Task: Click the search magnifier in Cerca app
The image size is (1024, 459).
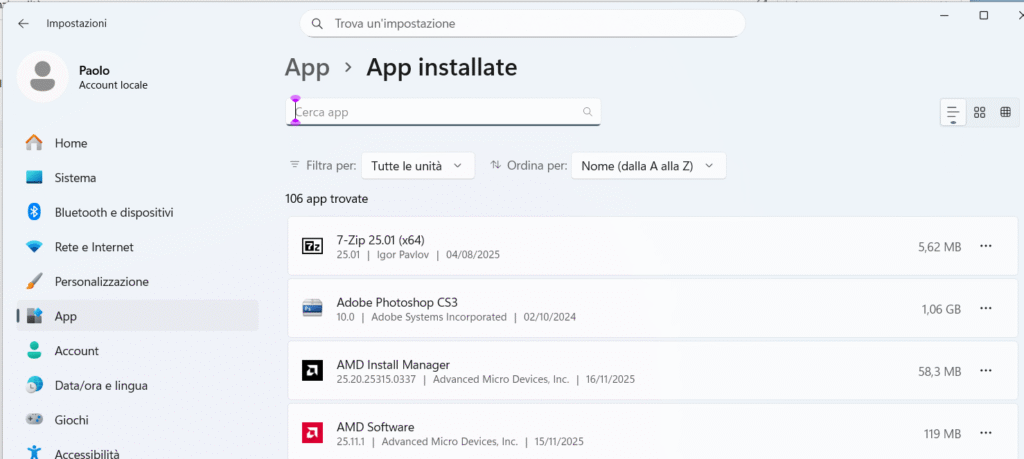Action: pos(587,113)
